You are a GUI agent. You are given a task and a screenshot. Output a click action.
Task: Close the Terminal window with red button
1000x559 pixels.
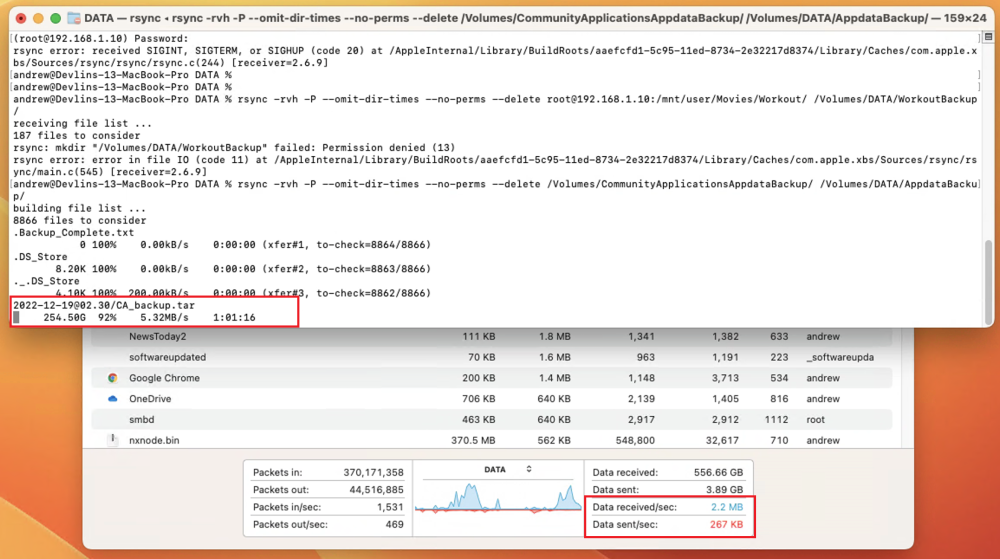(21, 18)
